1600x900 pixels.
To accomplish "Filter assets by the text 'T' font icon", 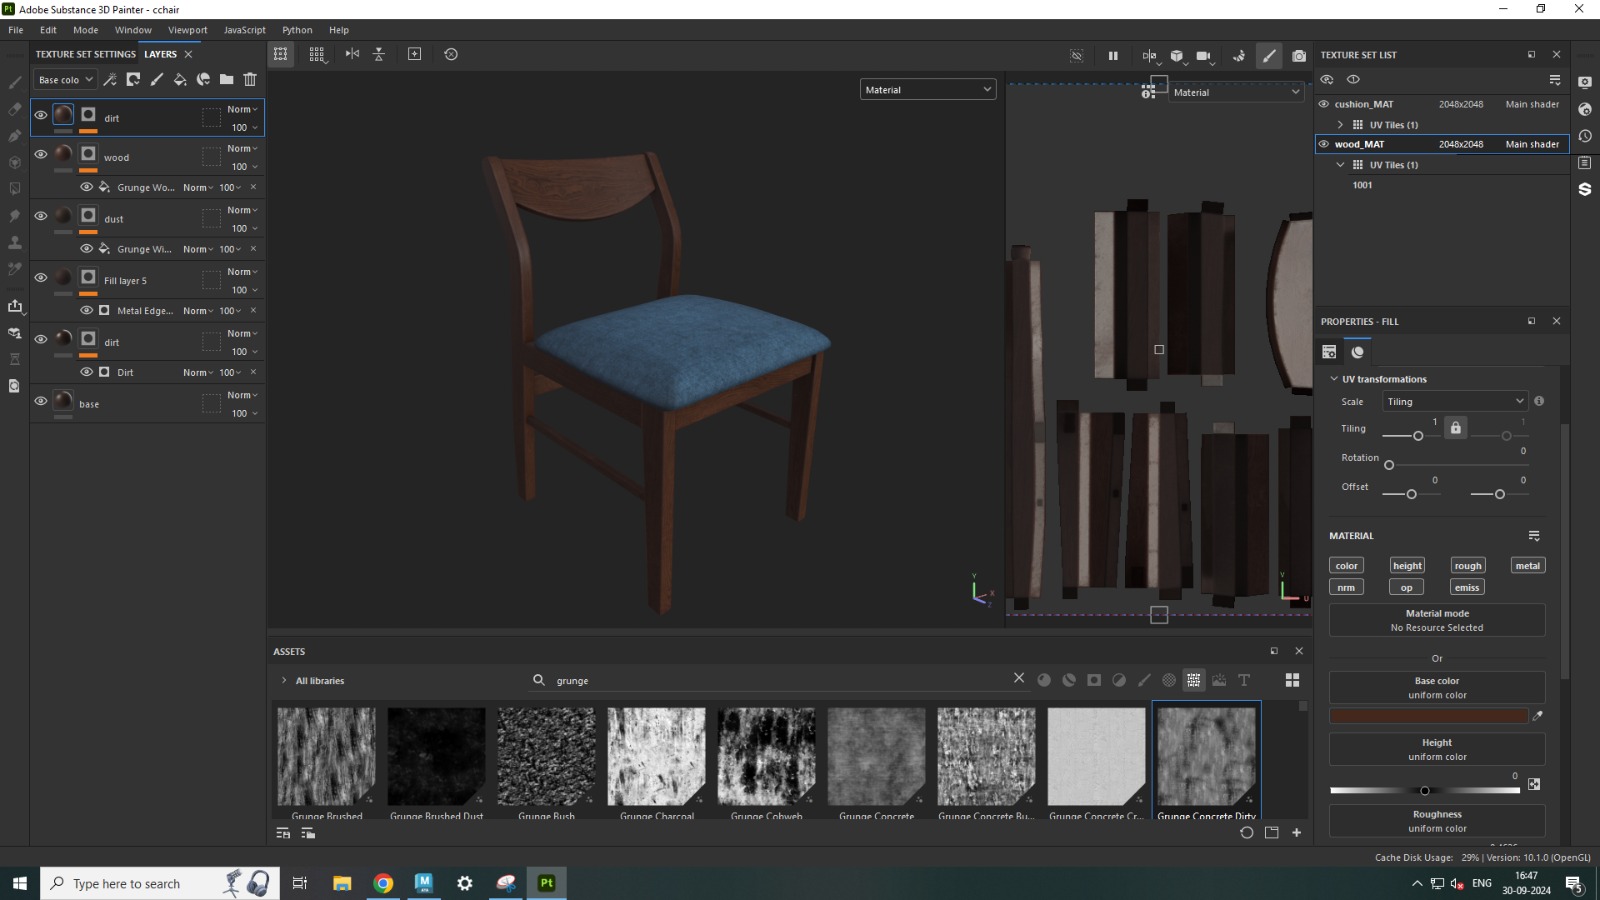I will click(1244, 680).
